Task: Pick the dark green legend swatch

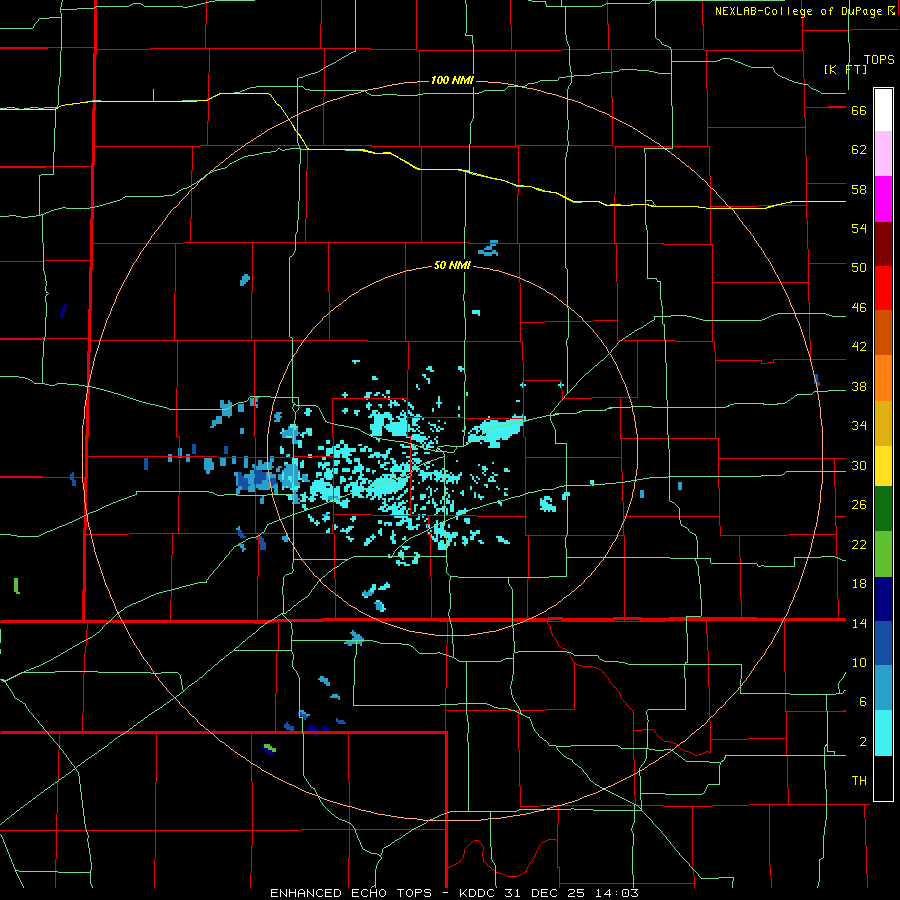Action: (883, 509)
